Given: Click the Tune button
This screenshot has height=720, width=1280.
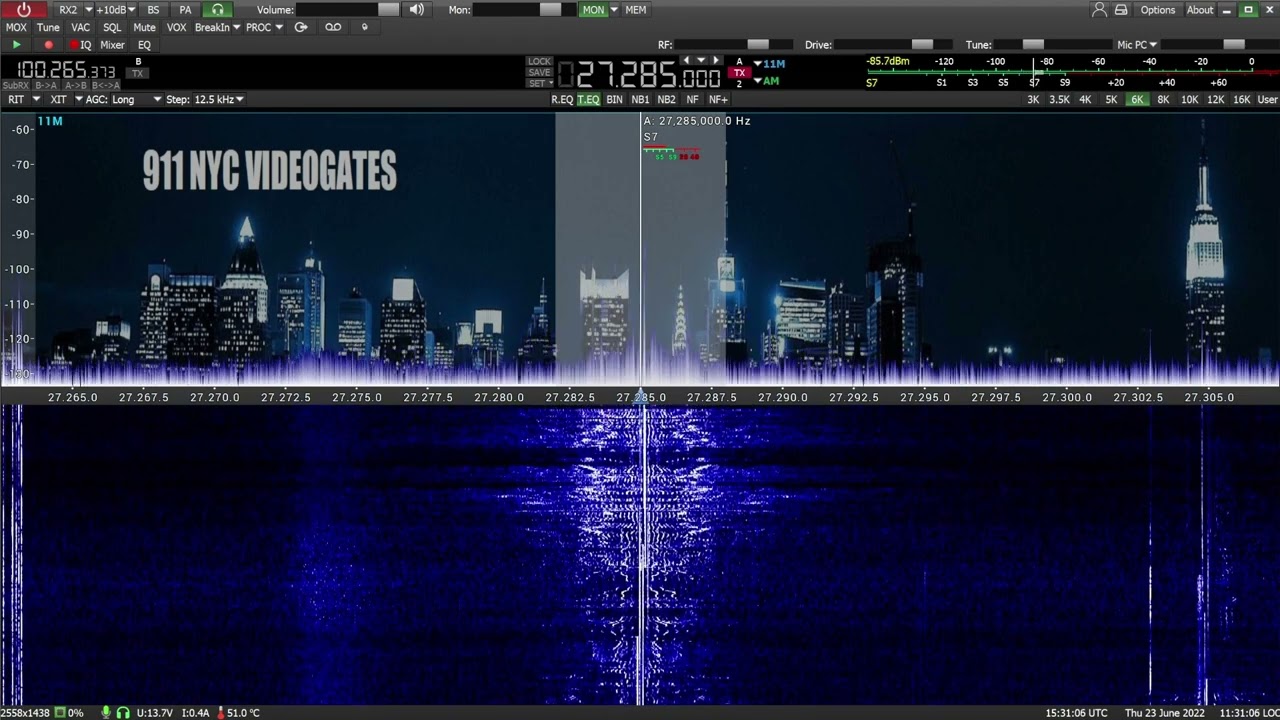Looking at the screenshot, I should click(x=48, y=27).
